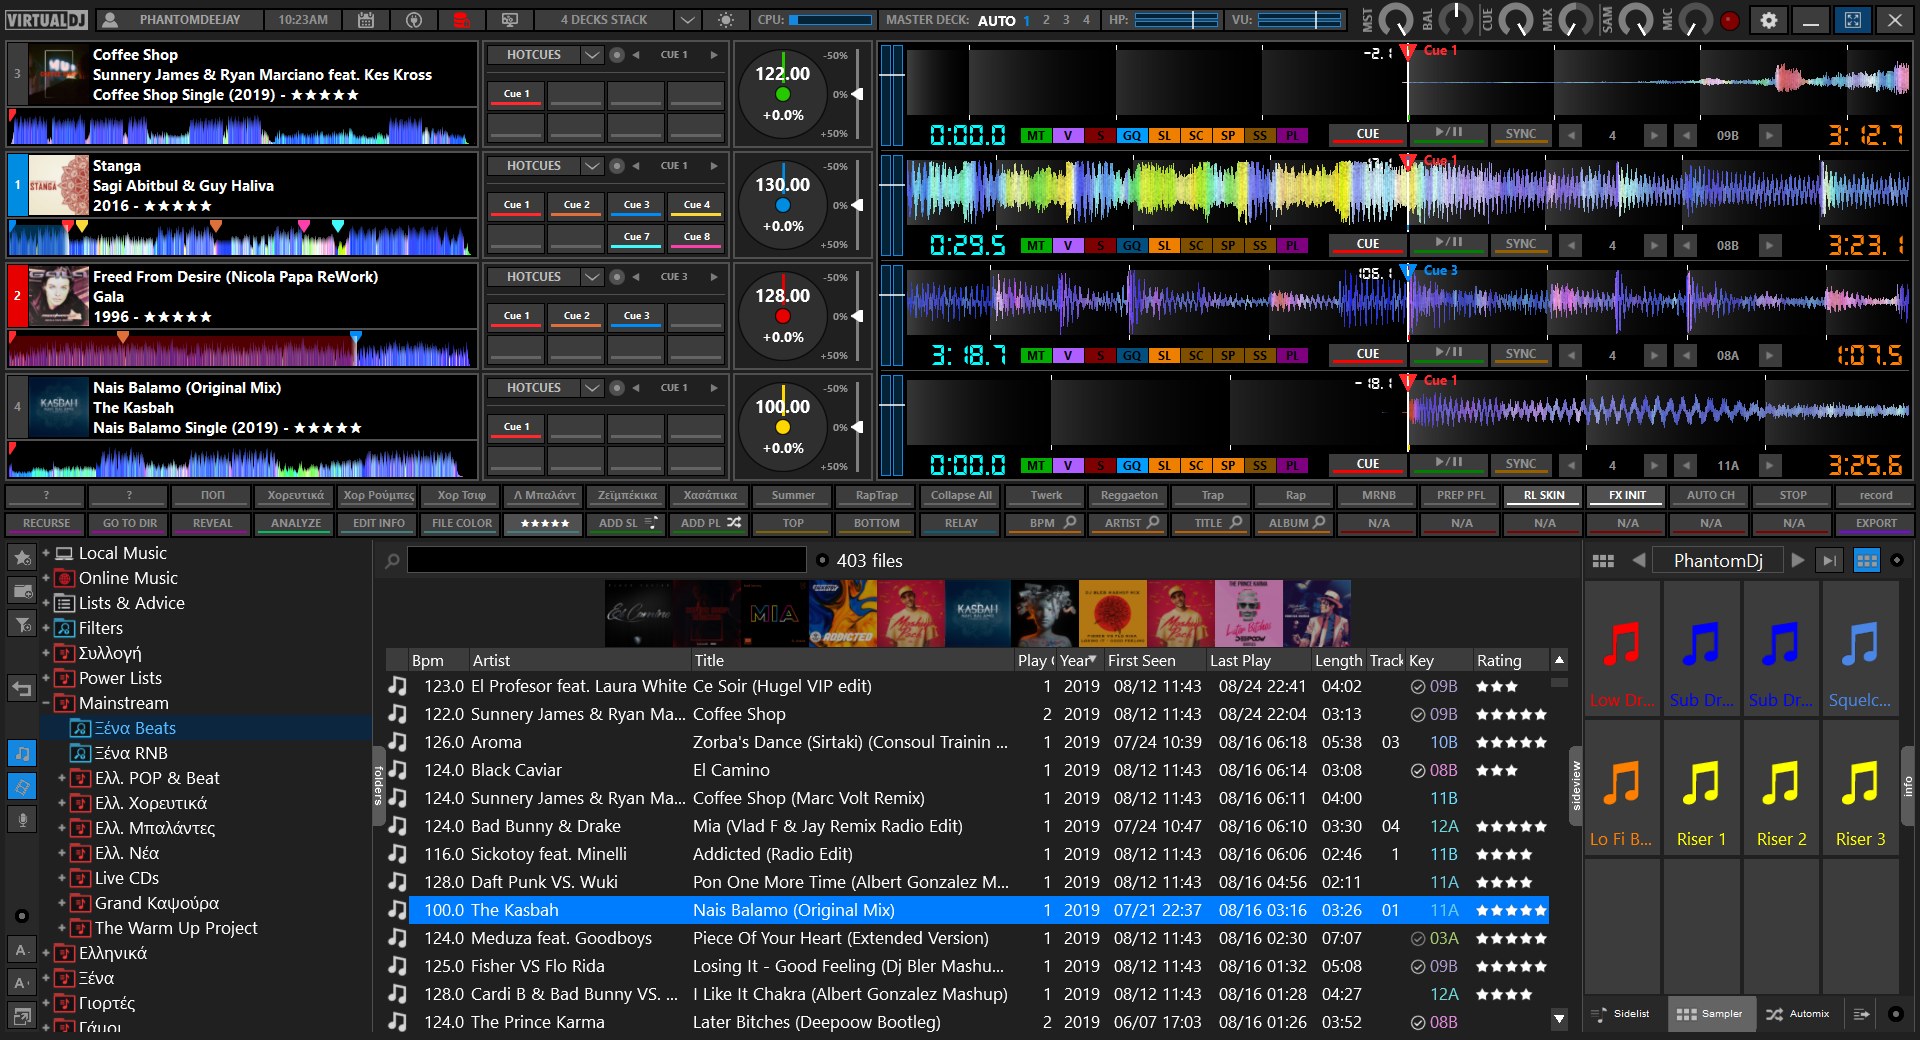1920x1040 pixels.
Task: Toggle video files film icon in the sidebar
Action: click(x=22, y=786)
